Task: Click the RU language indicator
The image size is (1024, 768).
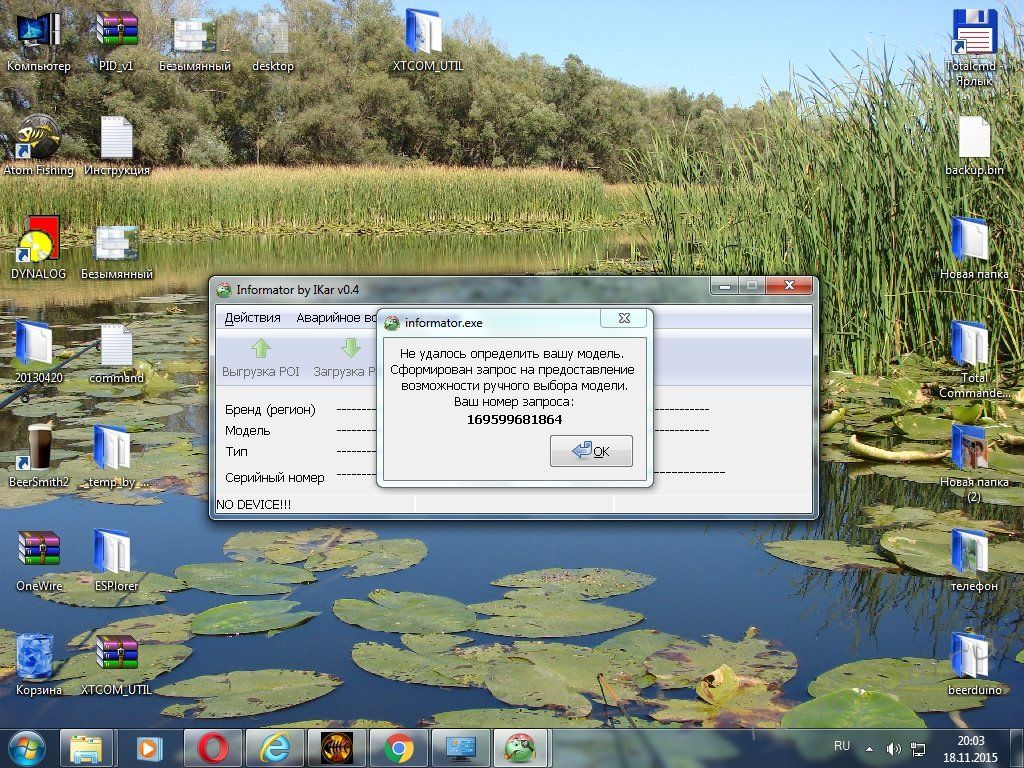Action: pyautogui.click(x=842, y=747)
